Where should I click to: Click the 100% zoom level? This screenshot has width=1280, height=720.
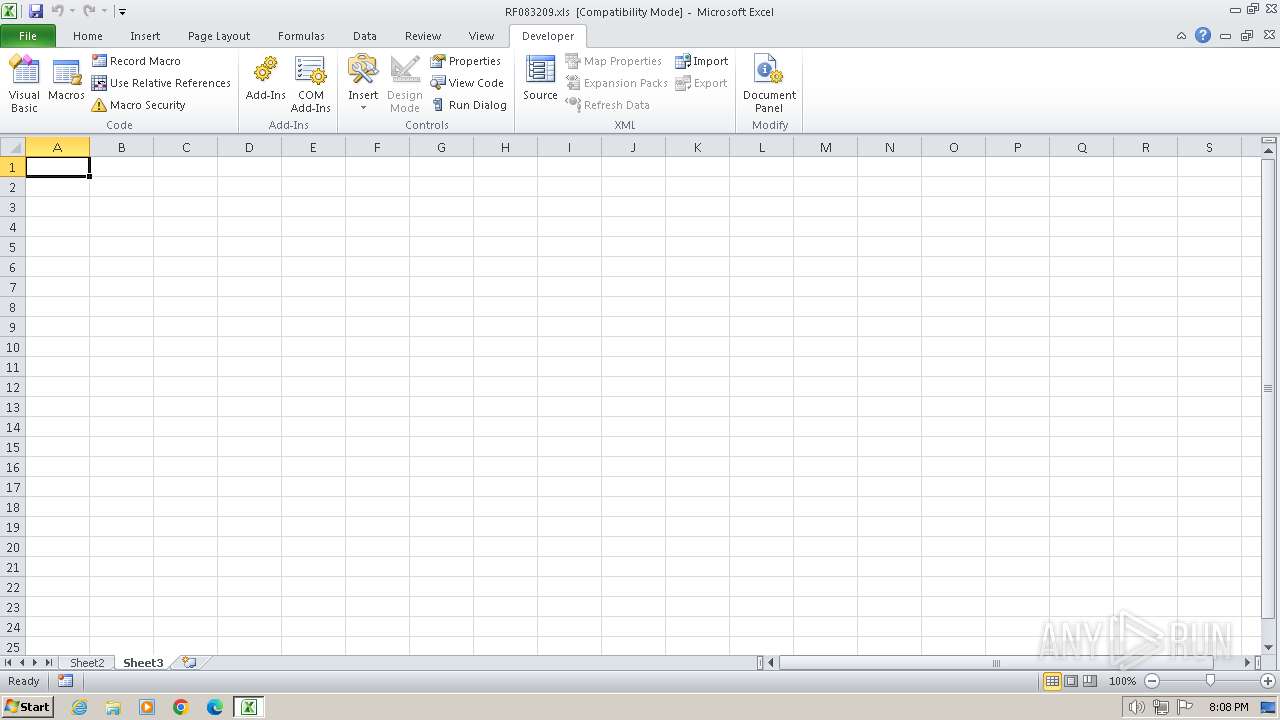click(1122, 681)
